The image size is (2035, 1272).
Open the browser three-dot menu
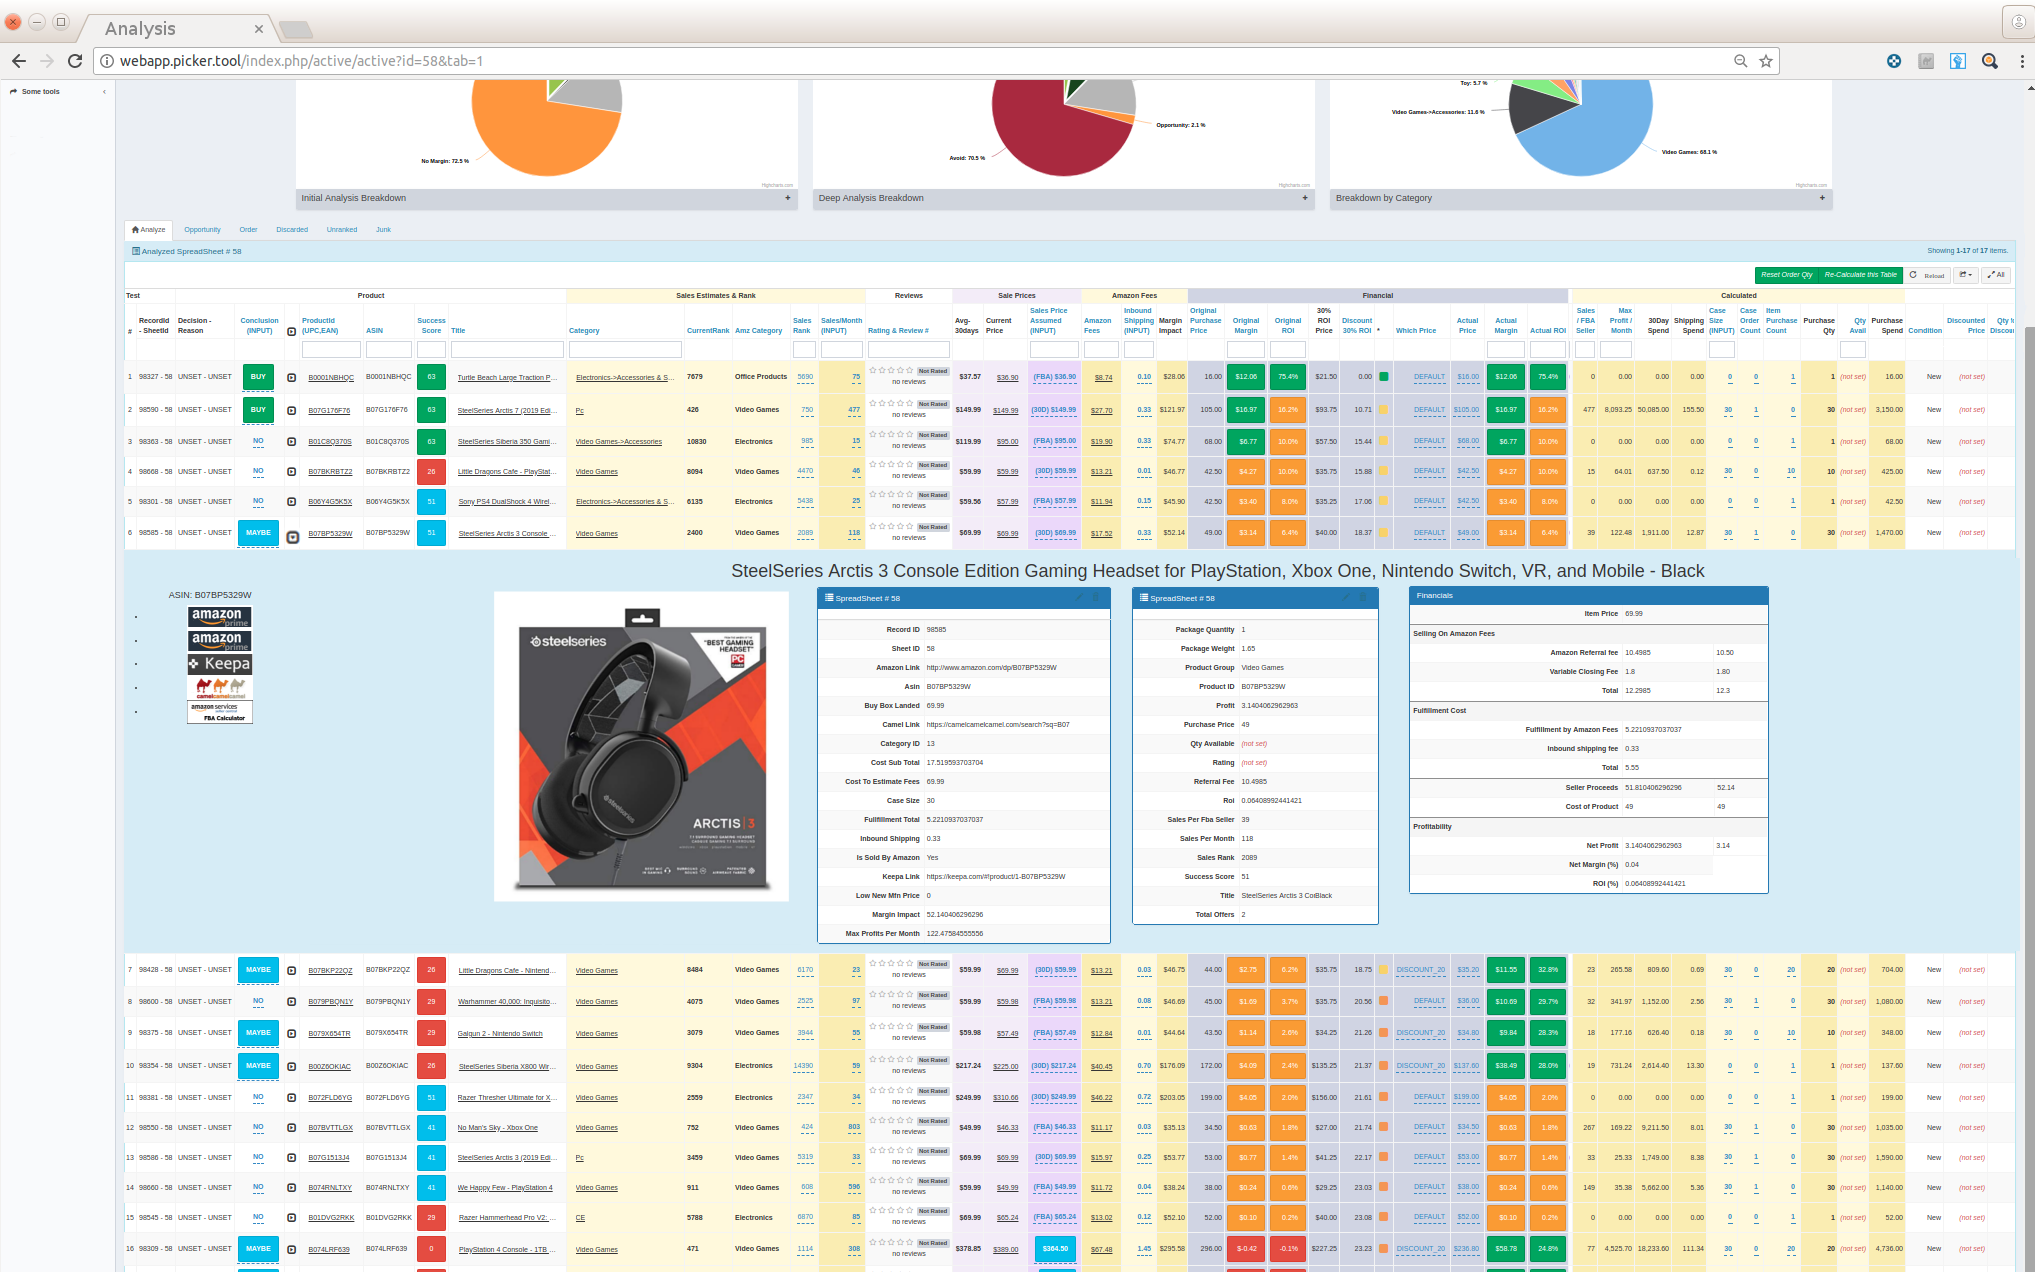(2022, 61)
